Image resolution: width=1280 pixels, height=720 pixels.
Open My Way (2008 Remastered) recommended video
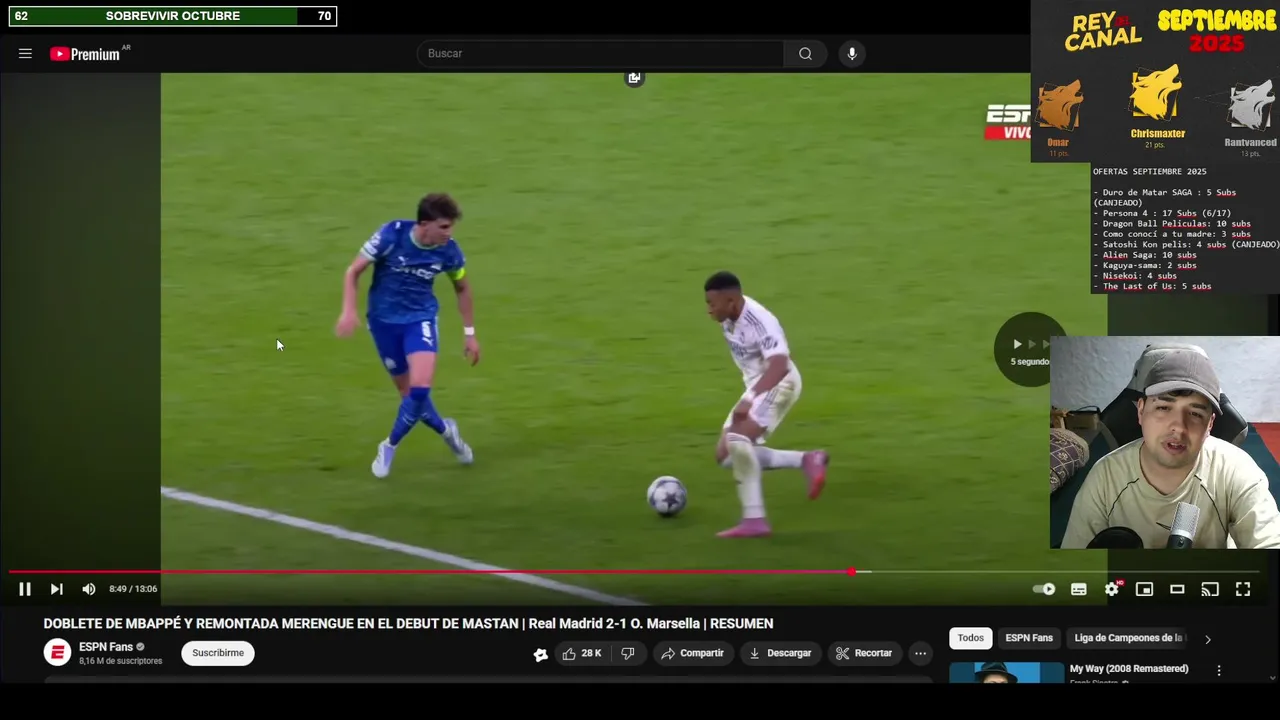[x=1129, y=668]
